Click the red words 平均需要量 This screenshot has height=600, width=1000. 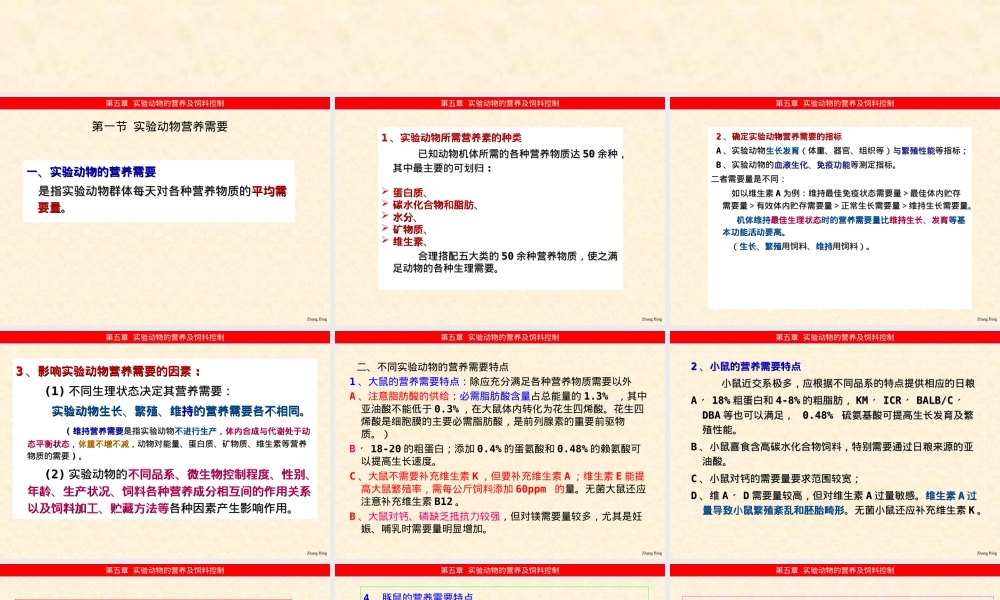point(269,191)
